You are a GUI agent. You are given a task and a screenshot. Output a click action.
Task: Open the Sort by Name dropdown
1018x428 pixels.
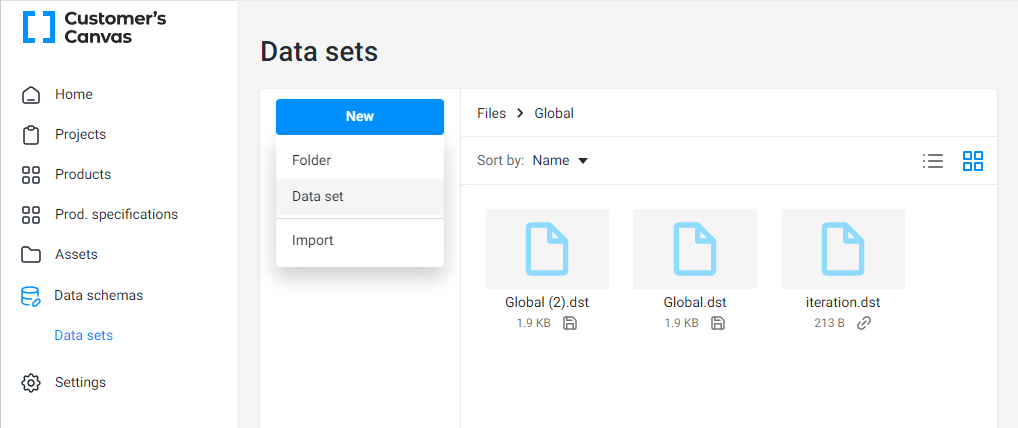560,160
